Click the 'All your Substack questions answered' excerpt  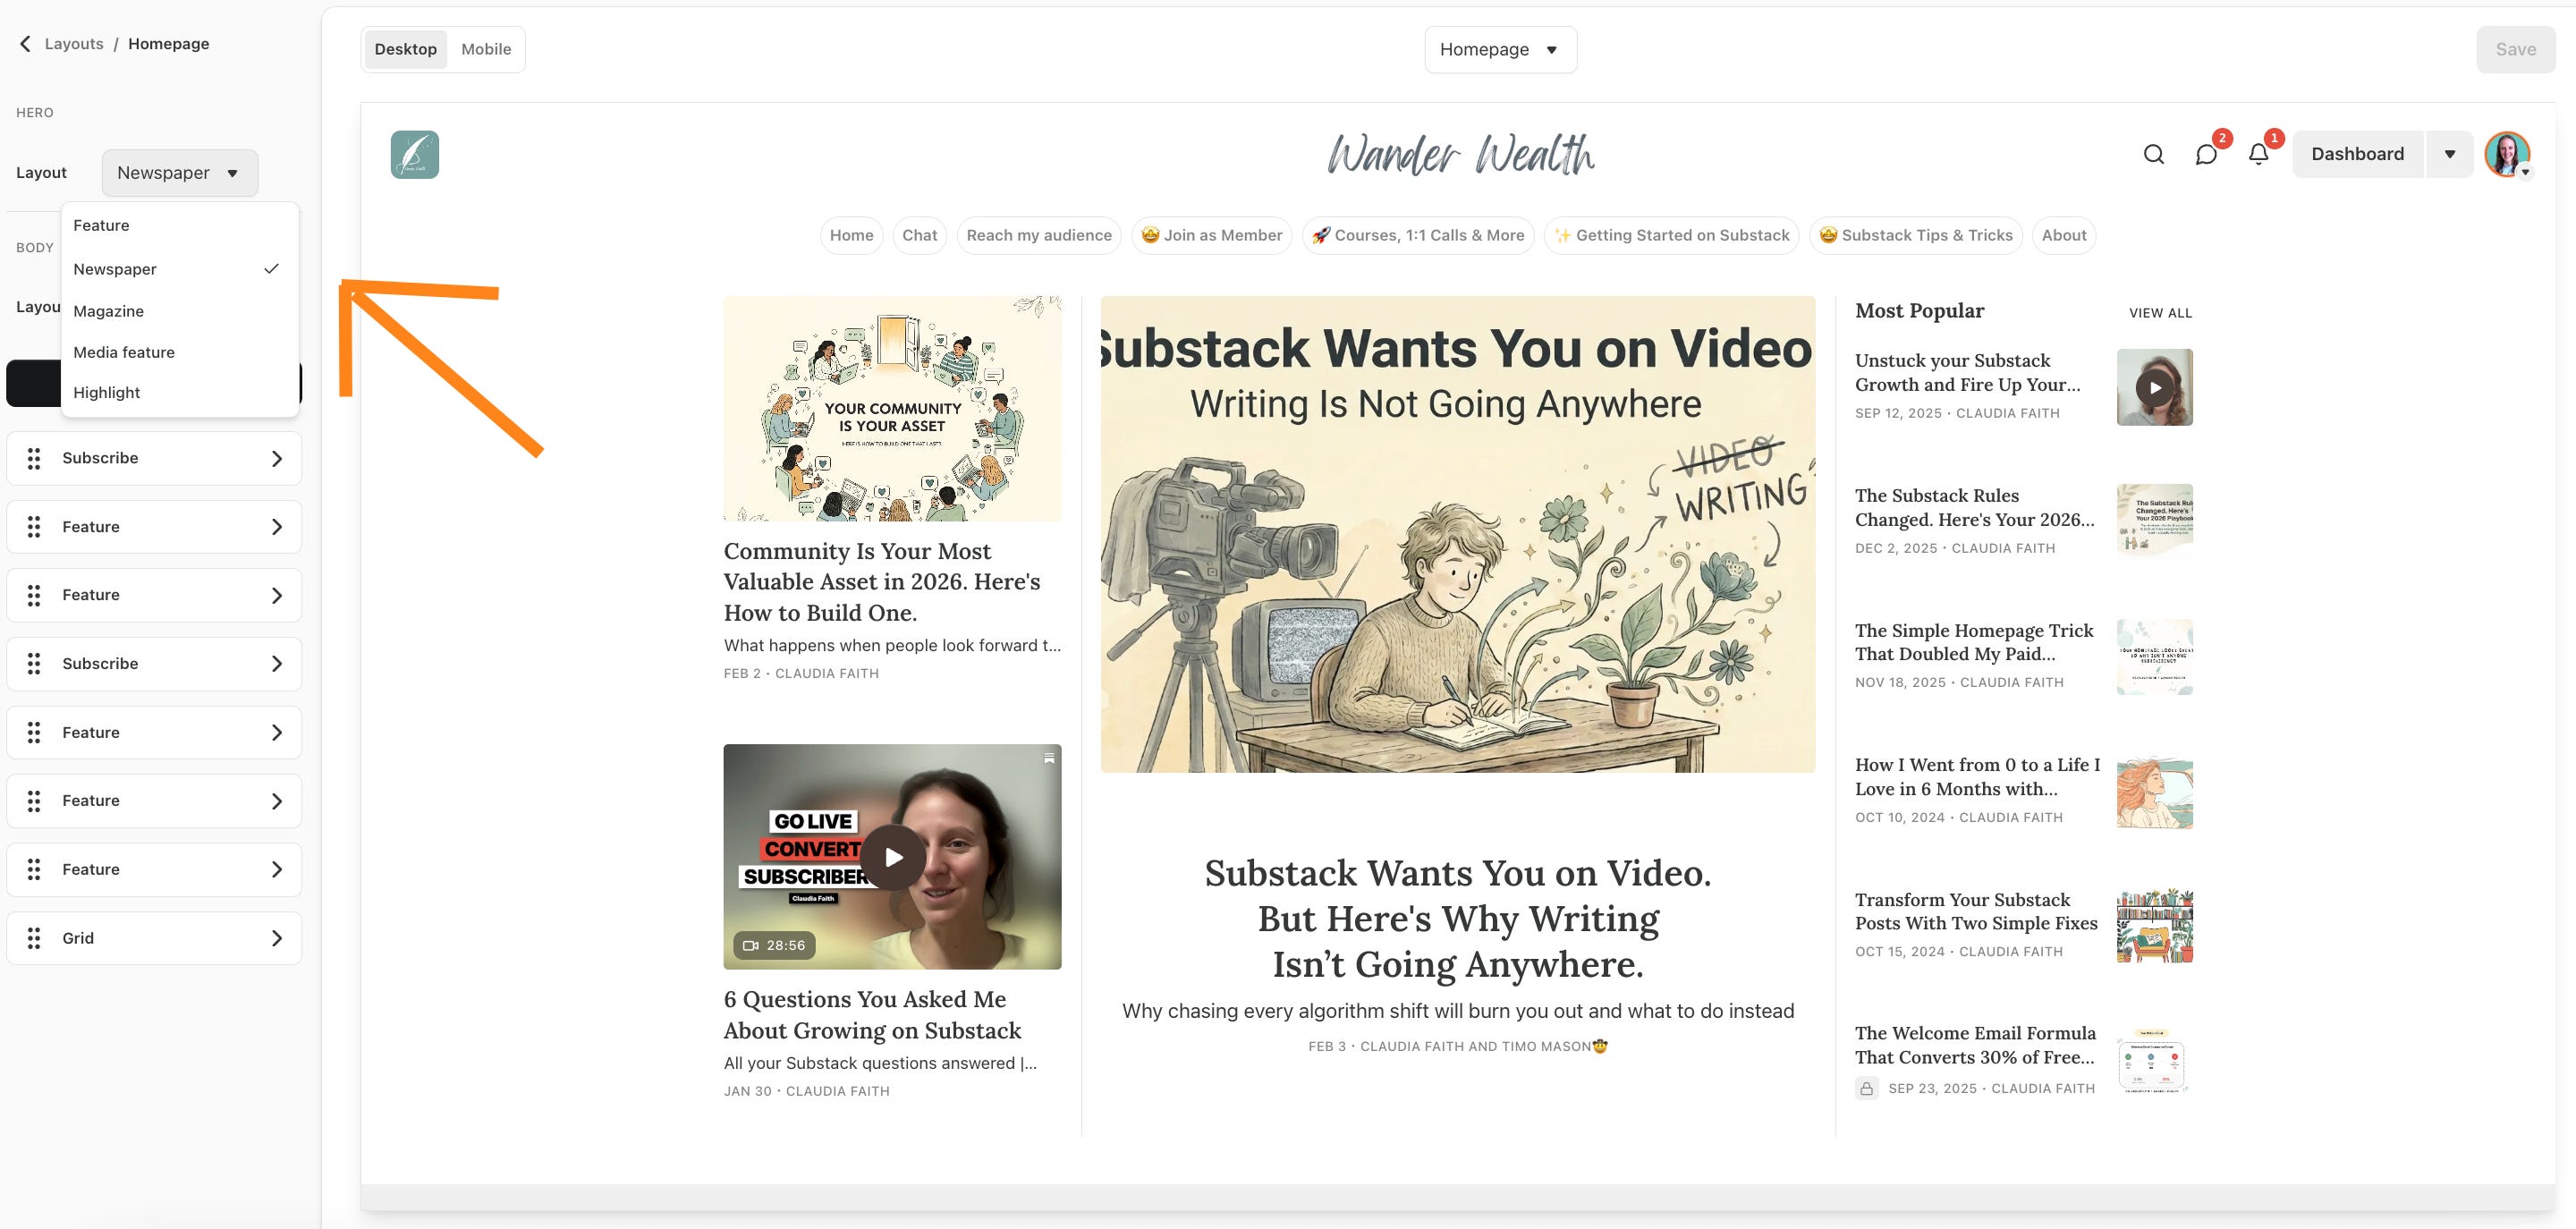[880, 1063]
